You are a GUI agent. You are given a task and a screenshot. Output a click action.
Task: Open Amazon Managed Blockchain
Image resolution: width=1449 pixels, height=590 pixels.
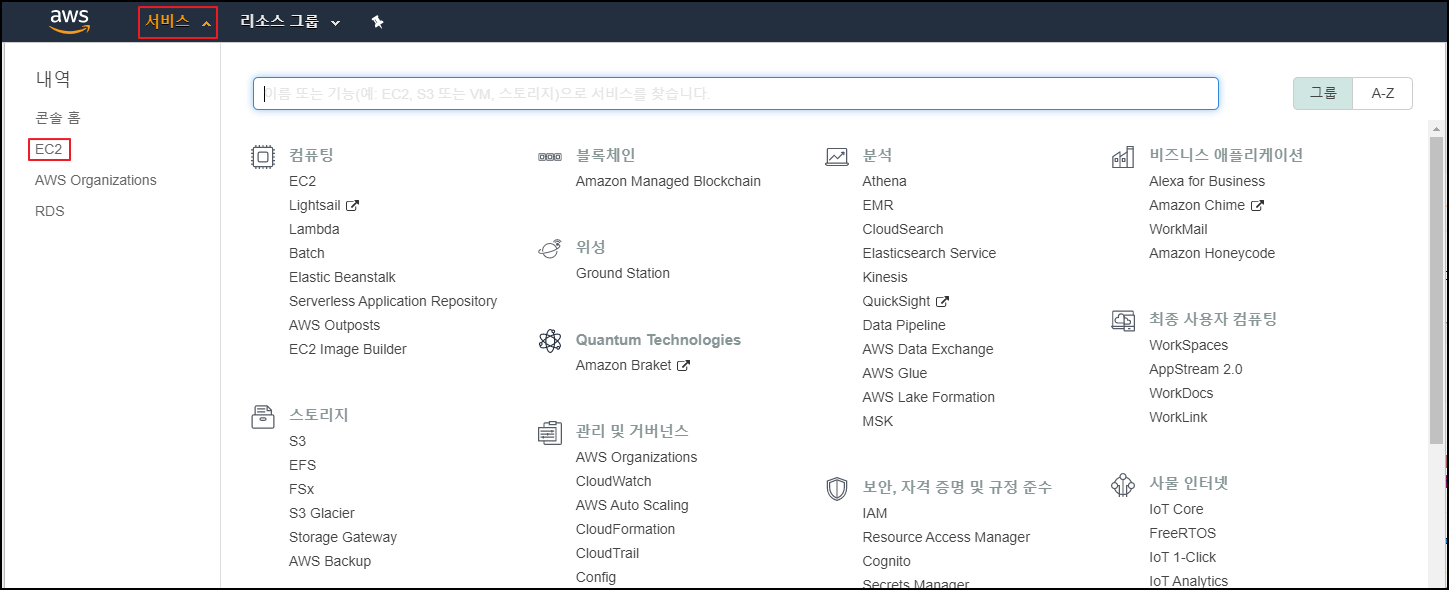668,181
